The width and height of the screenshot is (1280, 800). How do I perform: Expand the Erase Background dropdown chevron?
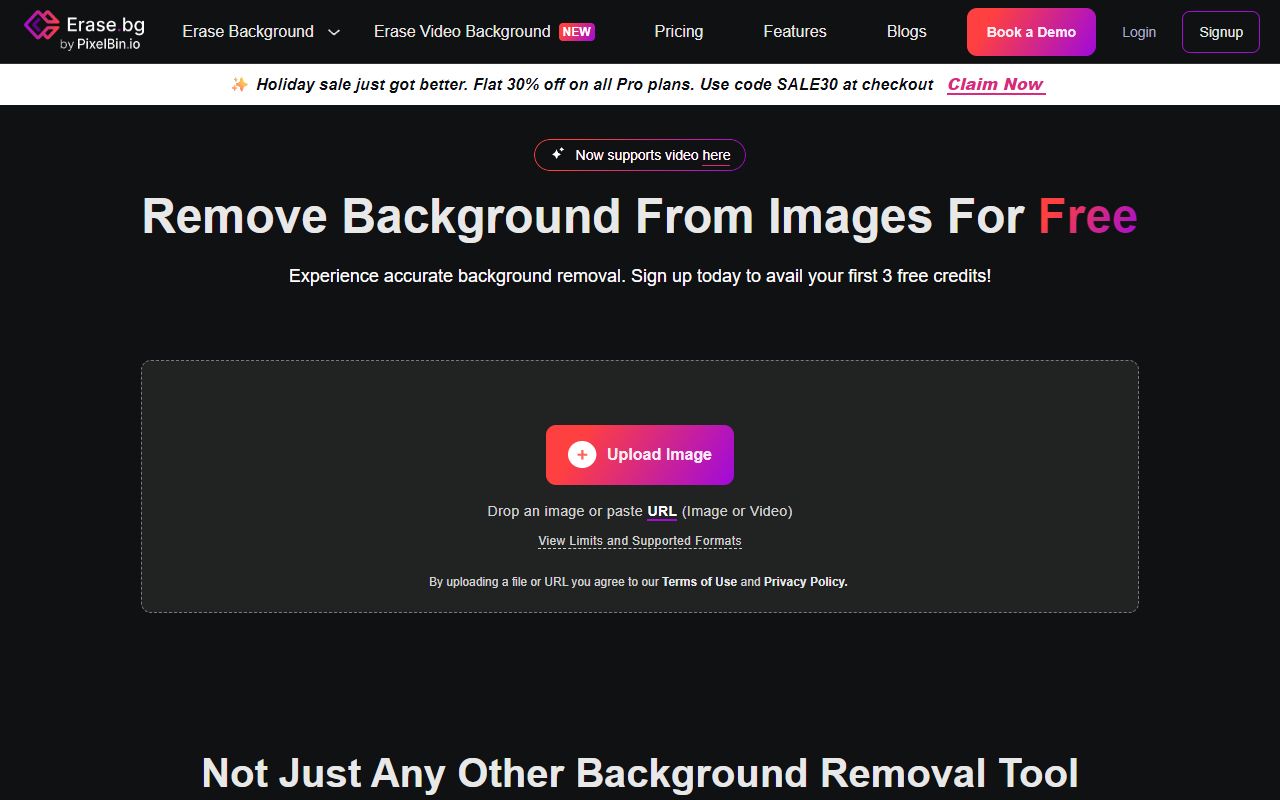pyautogui.click(x=334, y=33)
